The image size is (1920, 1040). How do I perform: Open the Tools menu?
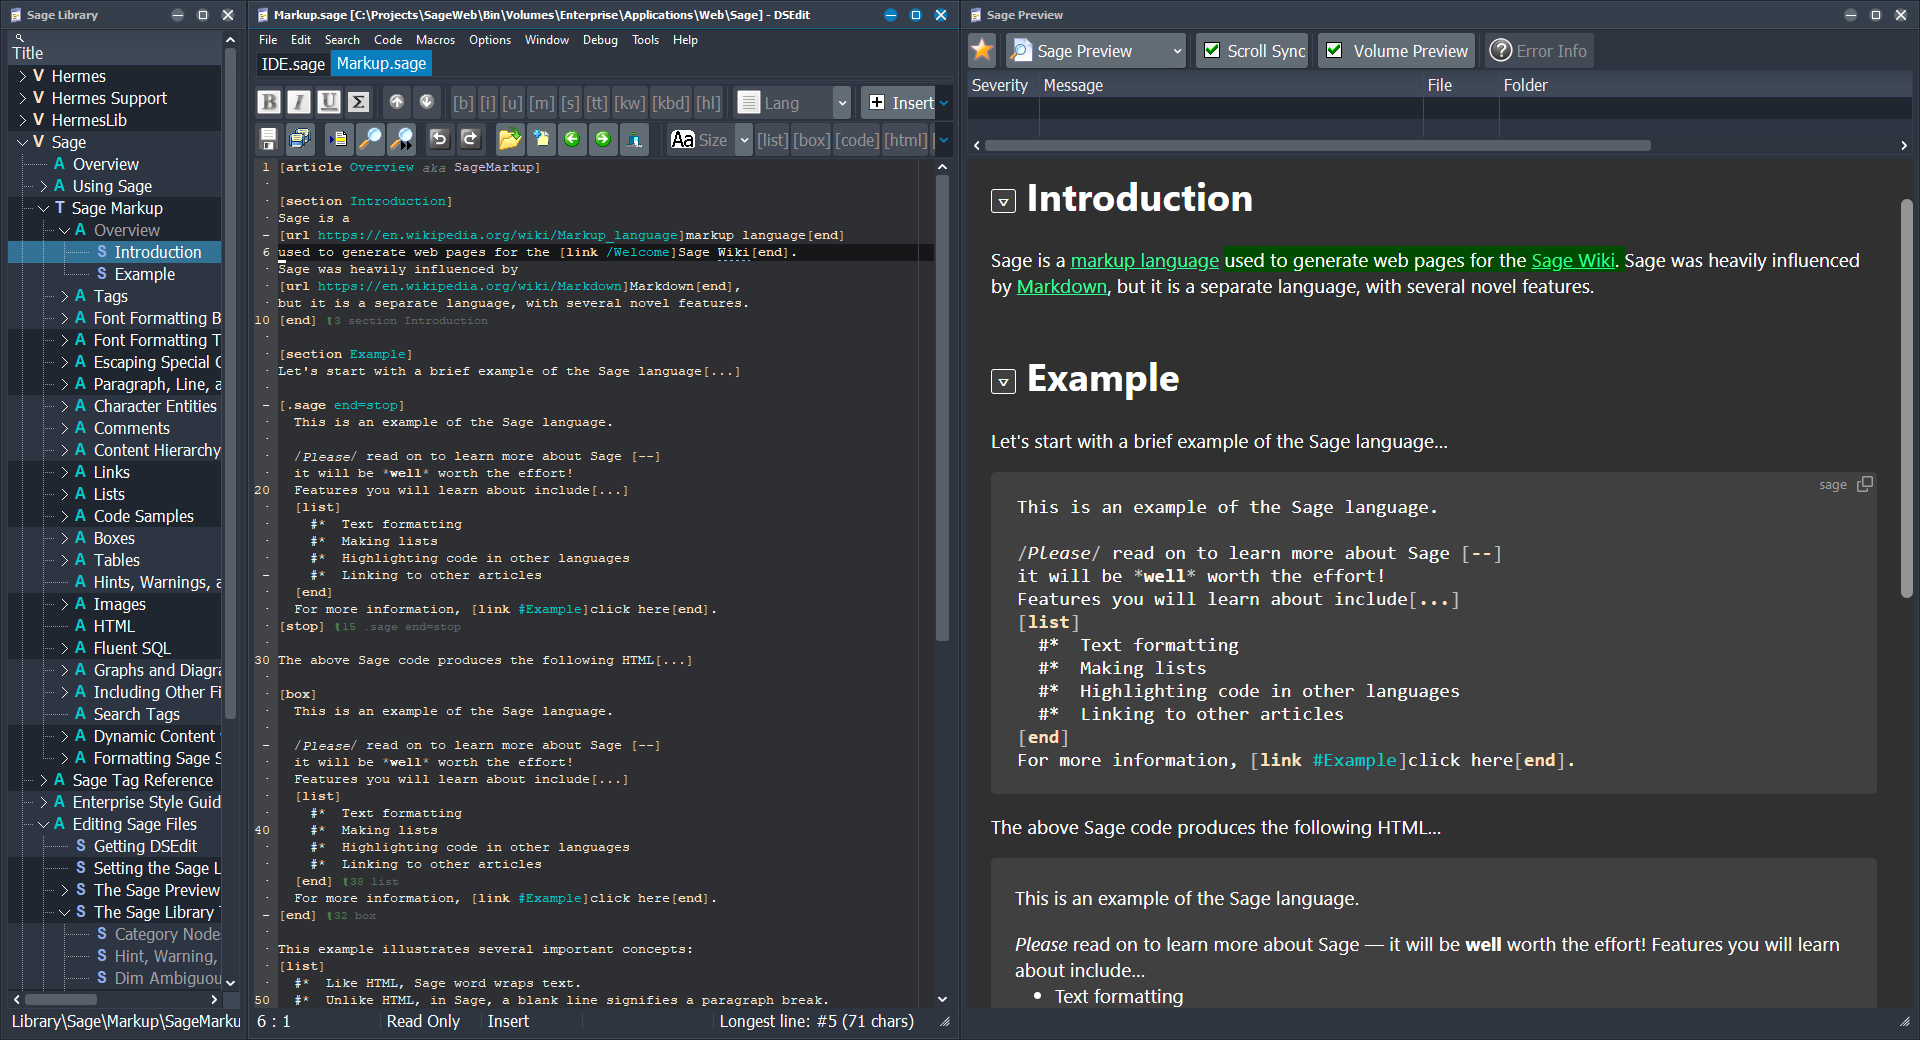[645, 40]
